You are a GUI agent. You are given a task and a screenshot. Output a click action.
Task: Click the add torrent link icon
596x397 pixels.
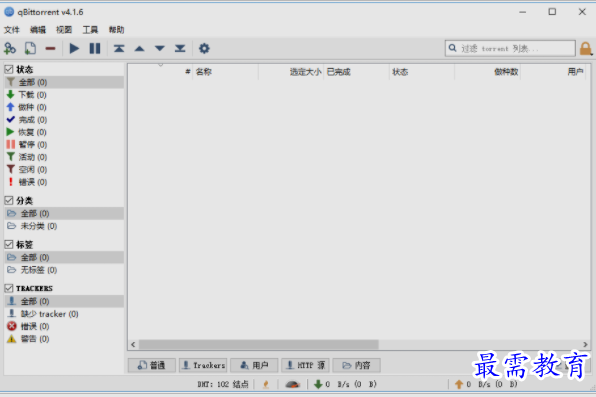[x=10, y=48]
